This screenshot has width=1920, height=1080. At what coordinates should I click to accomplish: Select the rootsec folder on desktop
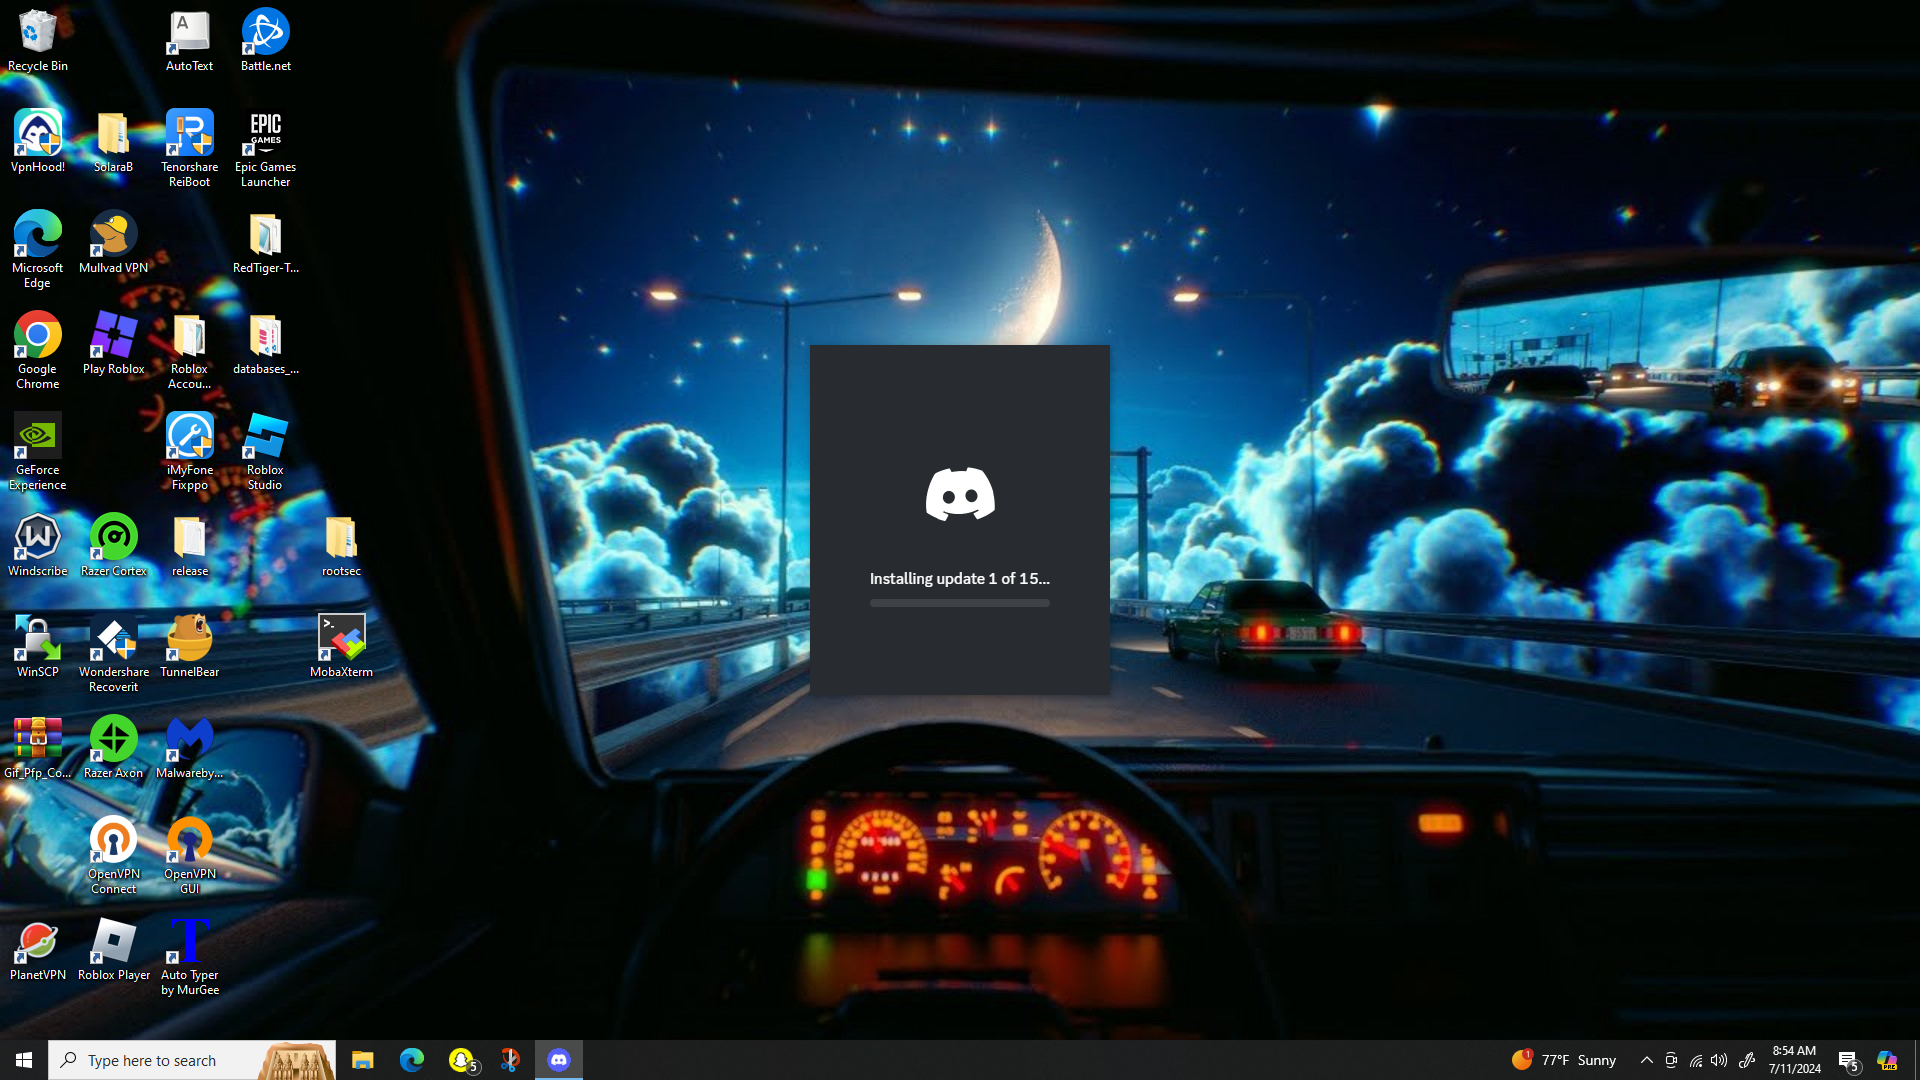click(x=341, y=545)
